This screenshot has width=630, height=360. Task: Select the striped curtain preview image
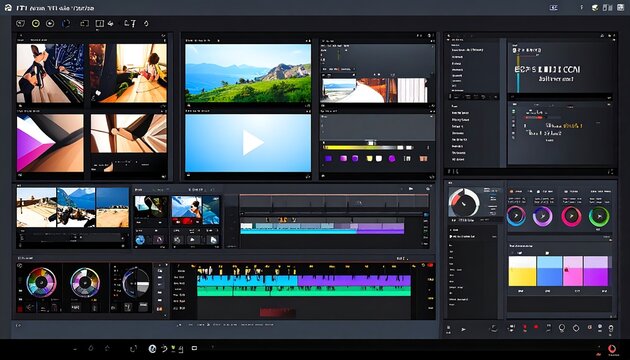[x=412, y=90]
